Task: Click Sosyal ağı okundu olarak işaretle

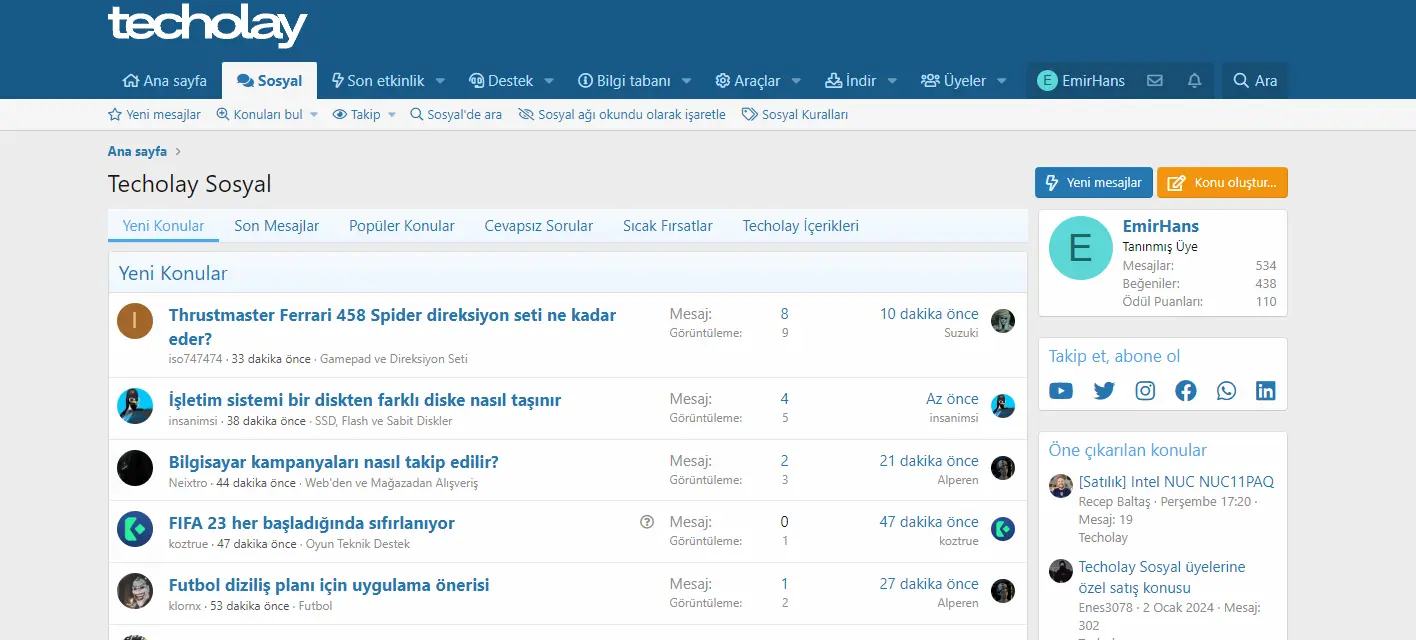Action: coord(622,115)
